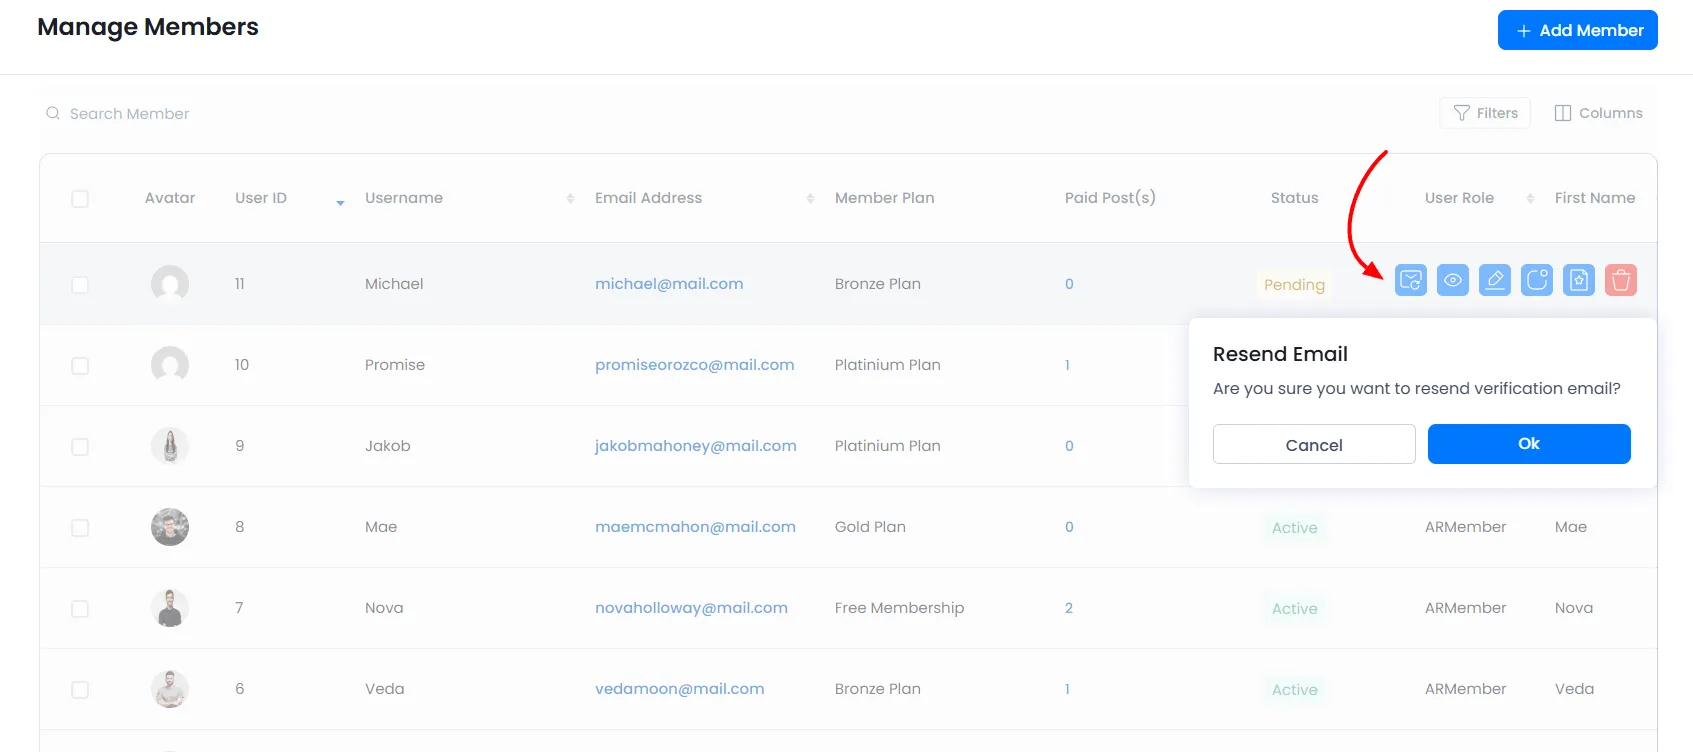Click the Username column sort arrows
The image size is (1693, 752).
(570, 199)
